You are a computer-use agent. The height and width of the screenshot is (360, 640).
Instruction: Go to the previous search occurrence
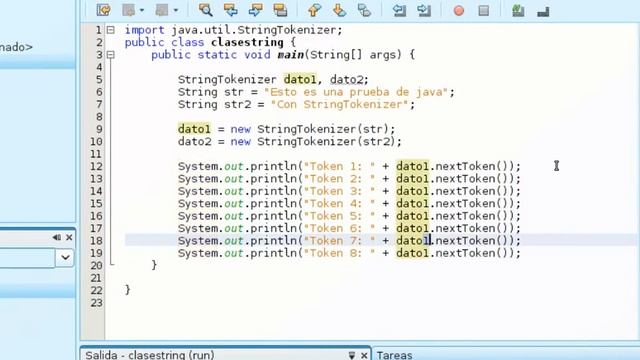(231, 10)
